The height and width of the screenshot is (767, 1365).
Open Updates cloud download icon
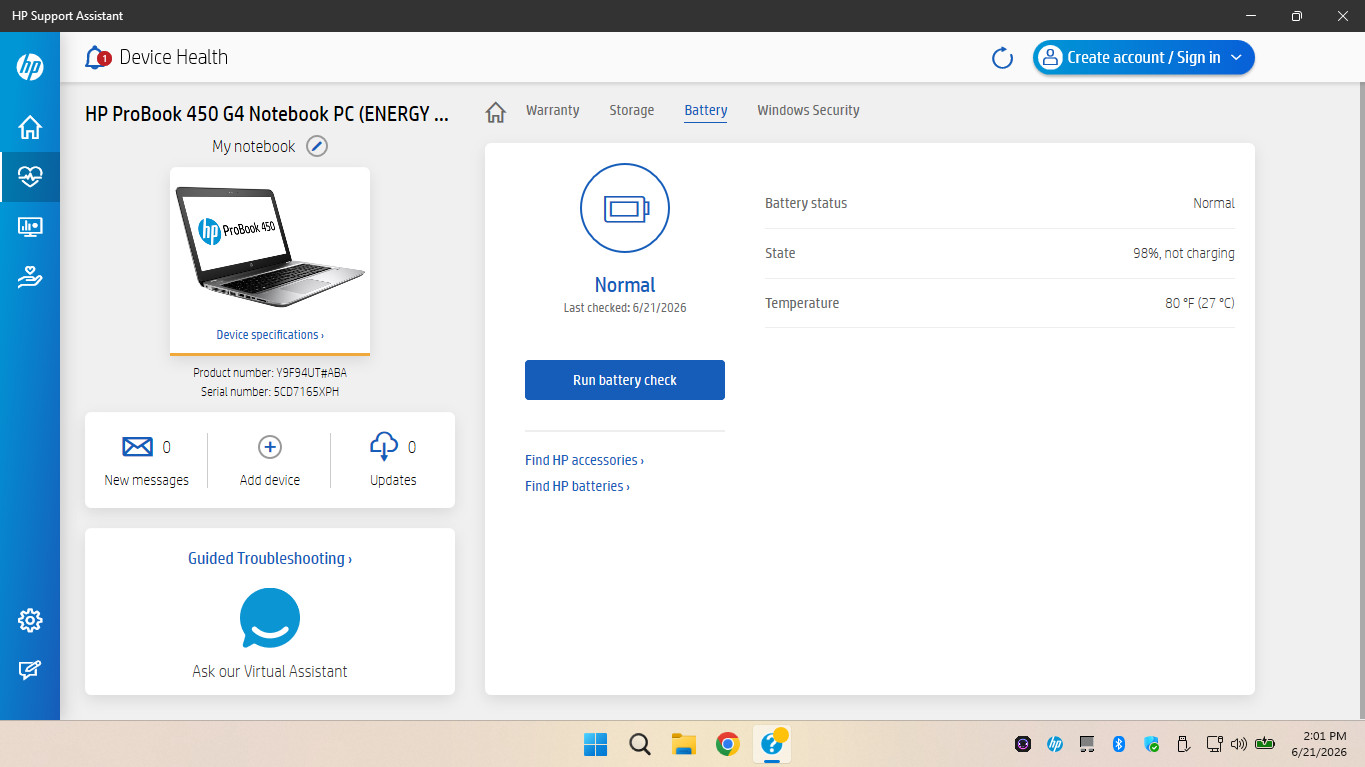(x=384, y=446)
